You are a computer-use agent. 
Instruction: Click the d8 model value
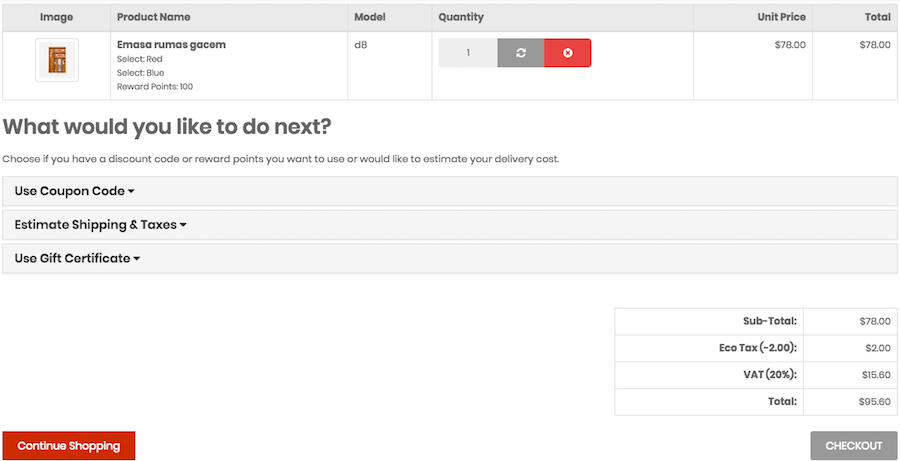pyautogui.click(x=361, y=45)
